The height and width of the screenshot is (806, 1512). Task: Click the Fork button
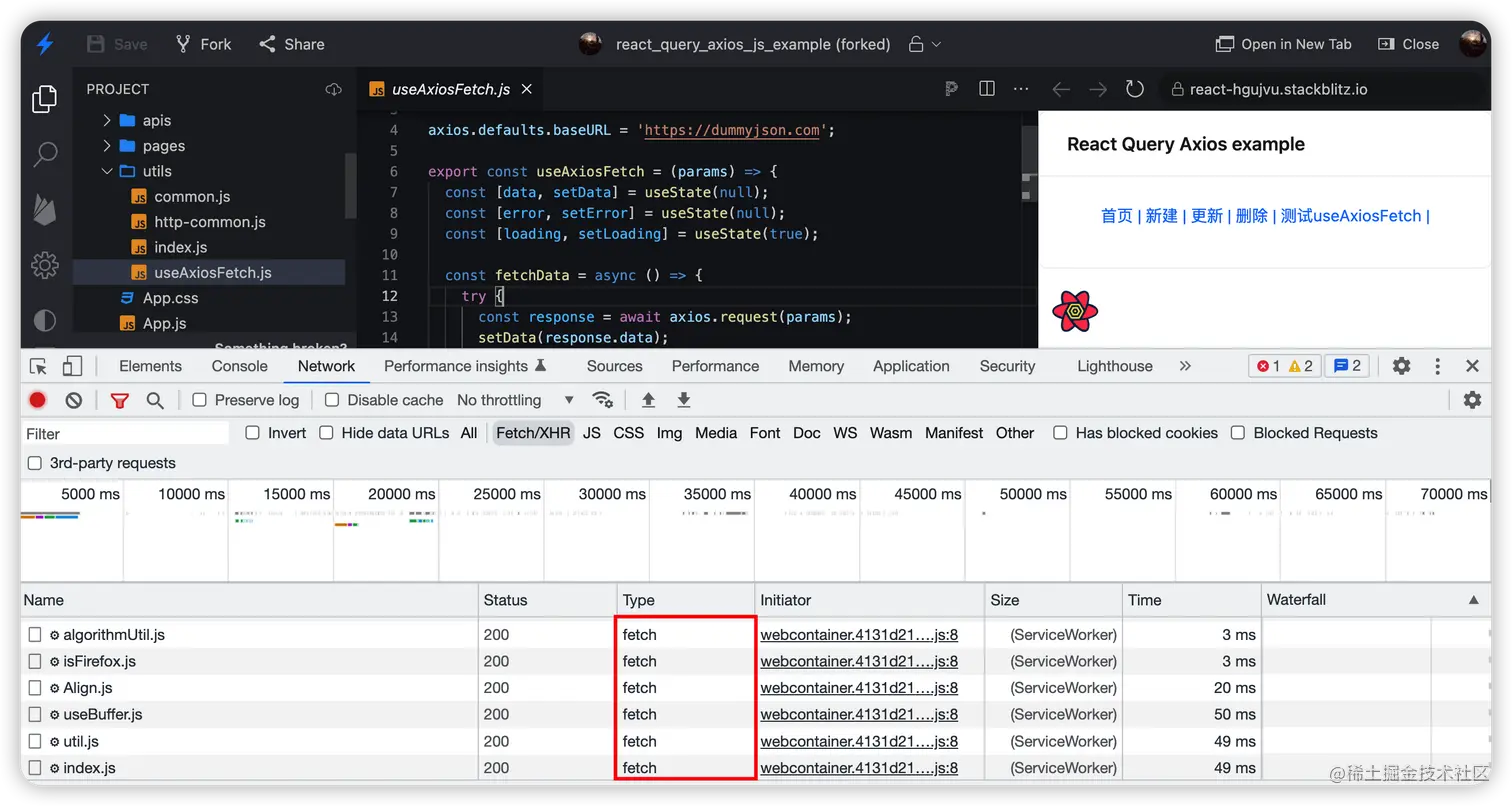203,44
